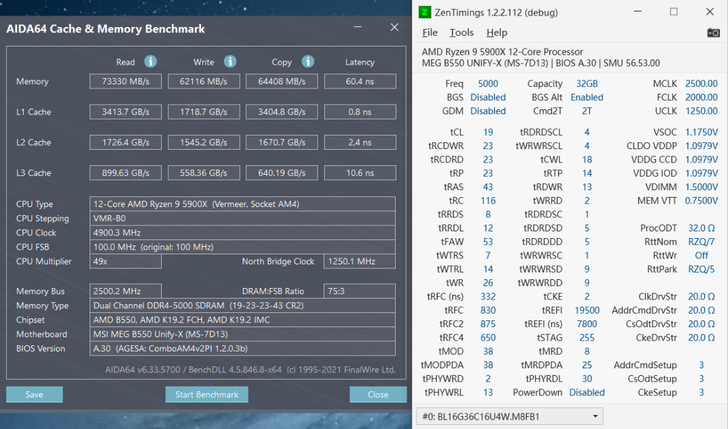Click the PowerDown value Disabled
This screenshot has height=429, width=728.
(587, 392)
